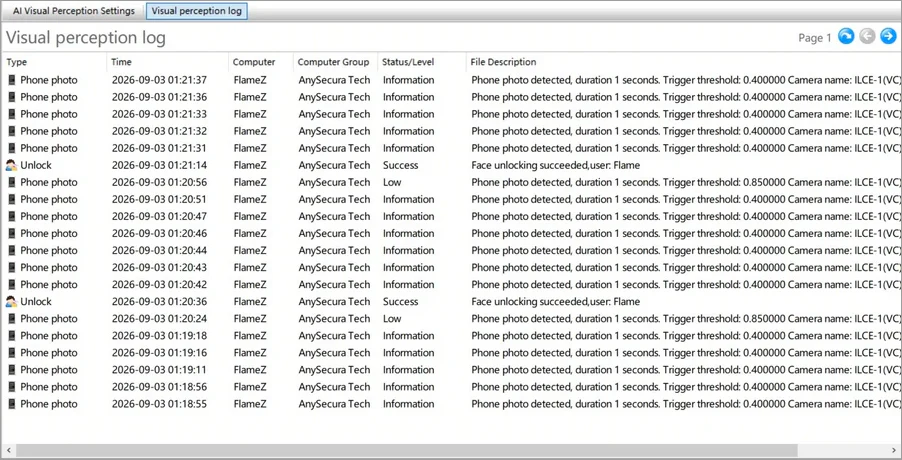This screenshot has width=902, height=460.
Task: Click Information status in 01:19:11 row
Action: [x=408, y=370]
